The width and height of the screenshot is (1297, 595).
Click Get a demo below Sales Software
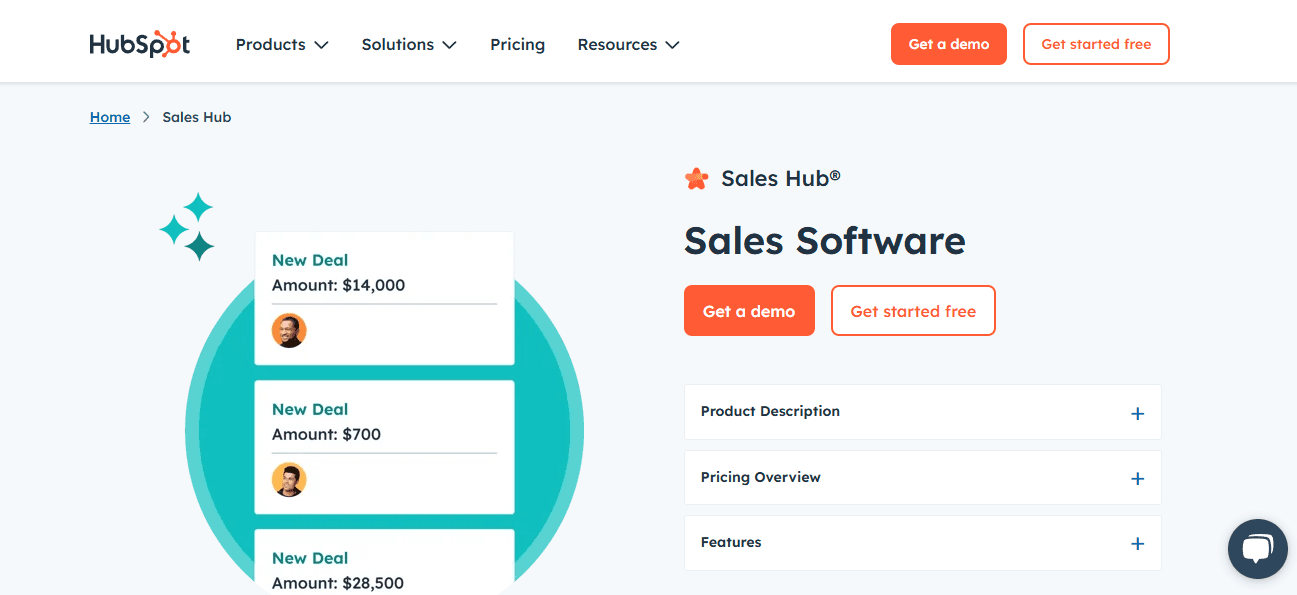coord(749,311)
